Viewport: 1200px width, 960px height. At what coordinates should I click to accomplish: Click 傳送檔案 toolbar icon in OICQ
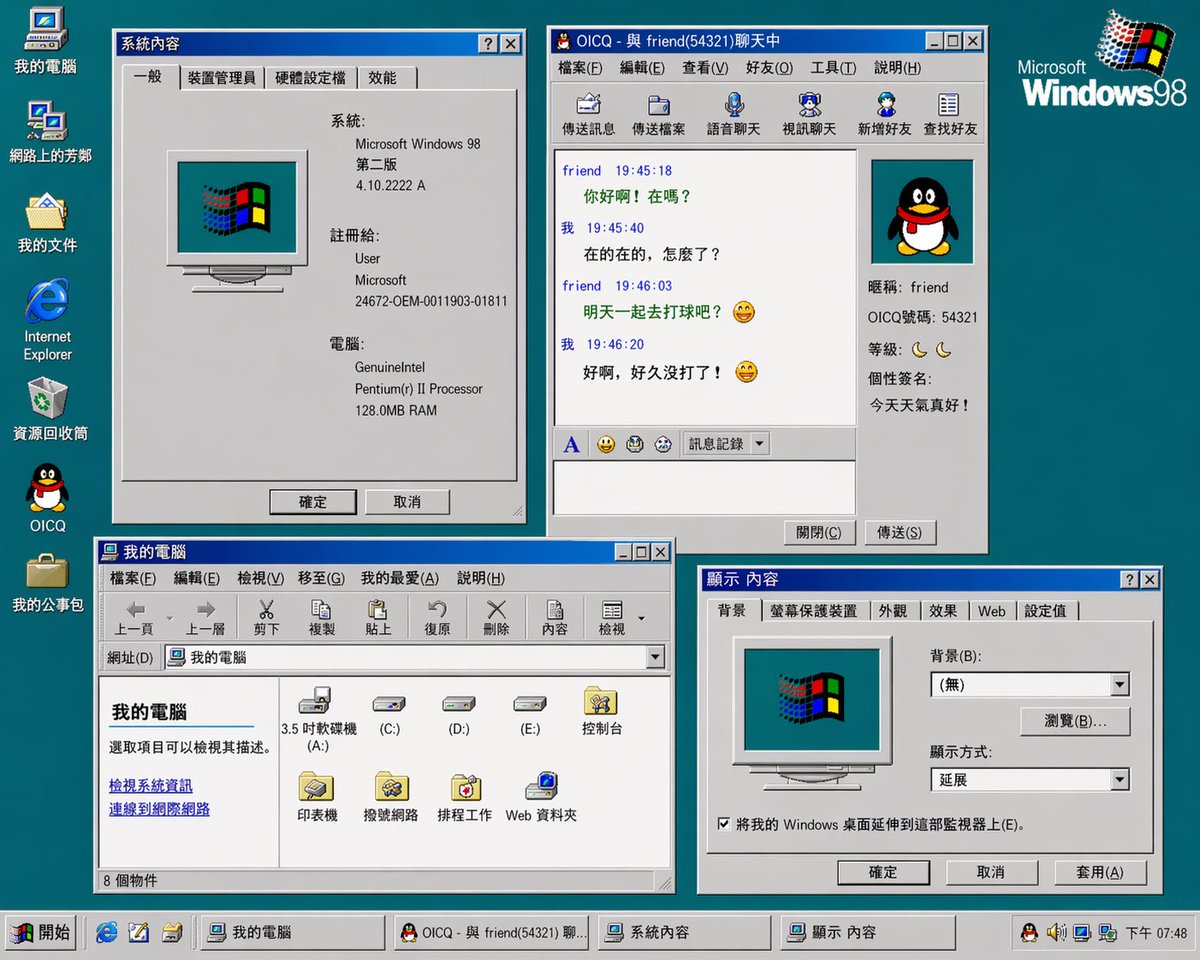tap(658, 114)
